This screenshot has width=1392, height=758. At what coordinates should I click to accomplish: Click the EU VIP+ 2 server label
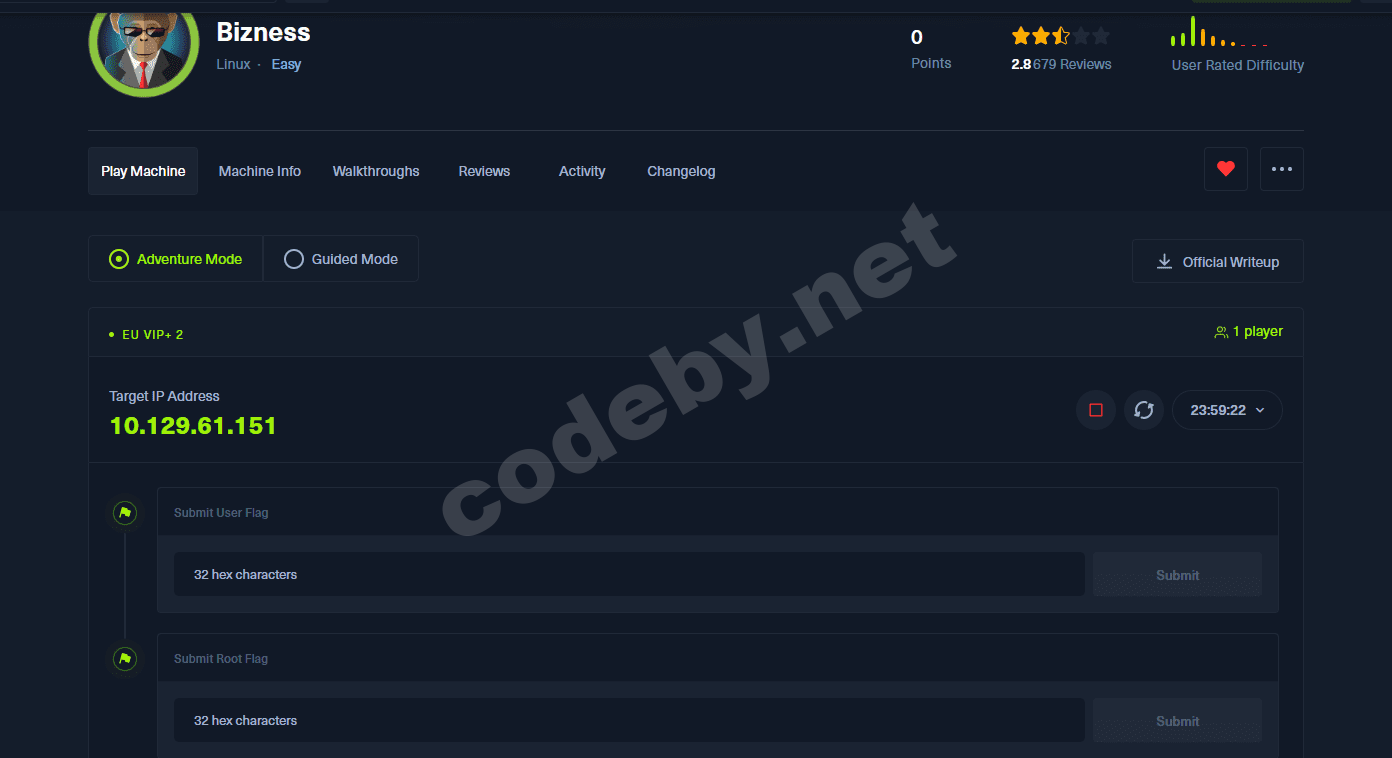[x=153, y=335]
